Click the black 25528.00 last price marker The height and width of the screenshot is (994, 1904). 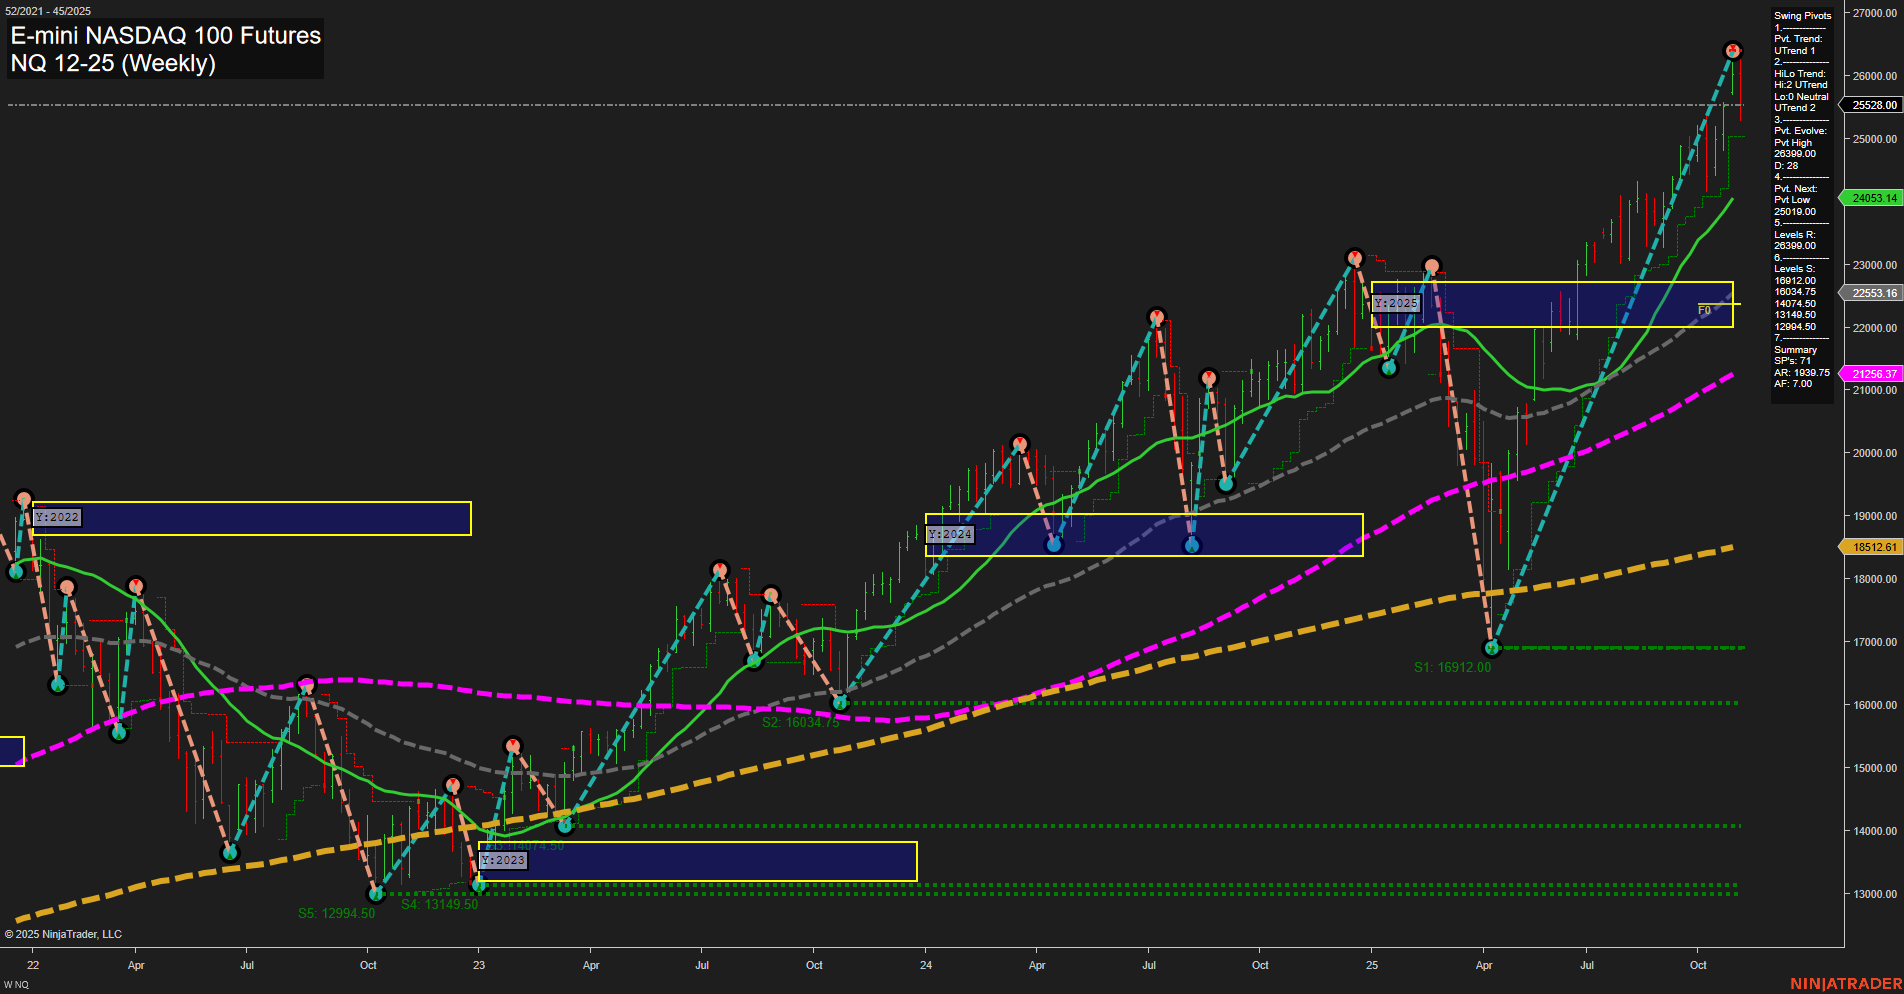[1873, 104]
